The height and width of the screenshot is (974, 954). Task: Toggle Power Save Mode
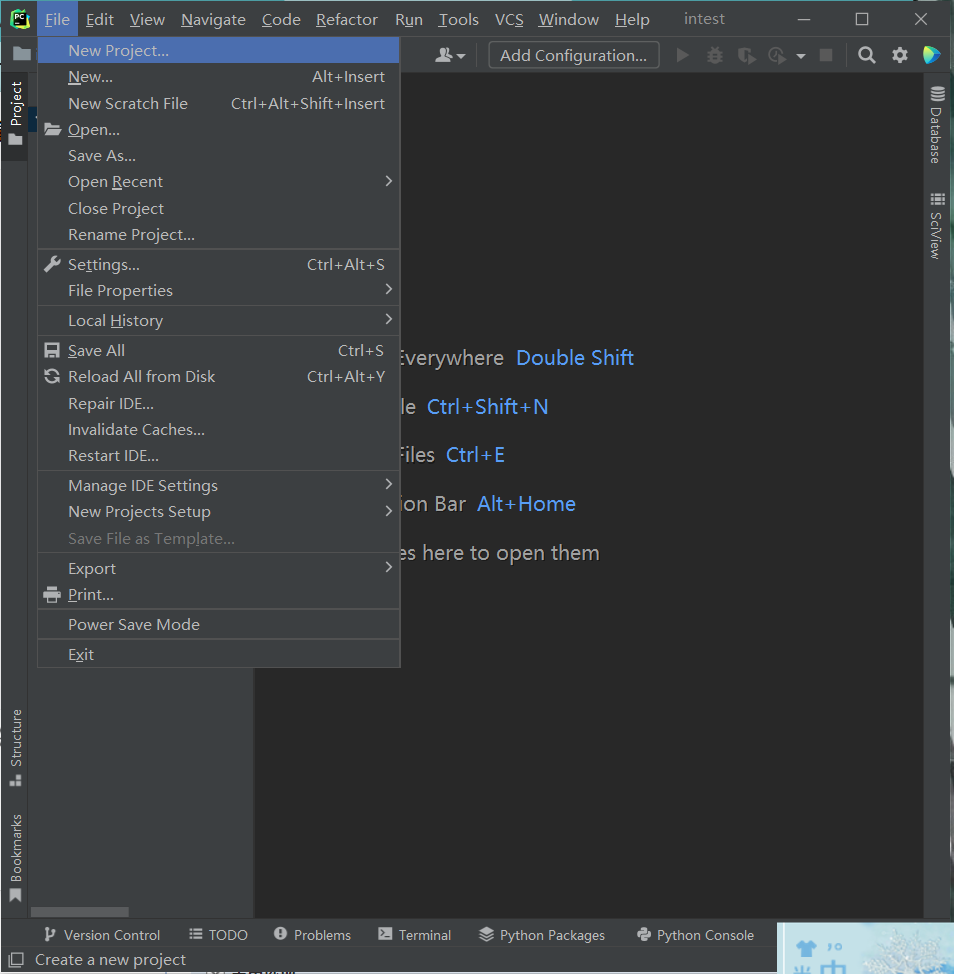tap(218, 624)
